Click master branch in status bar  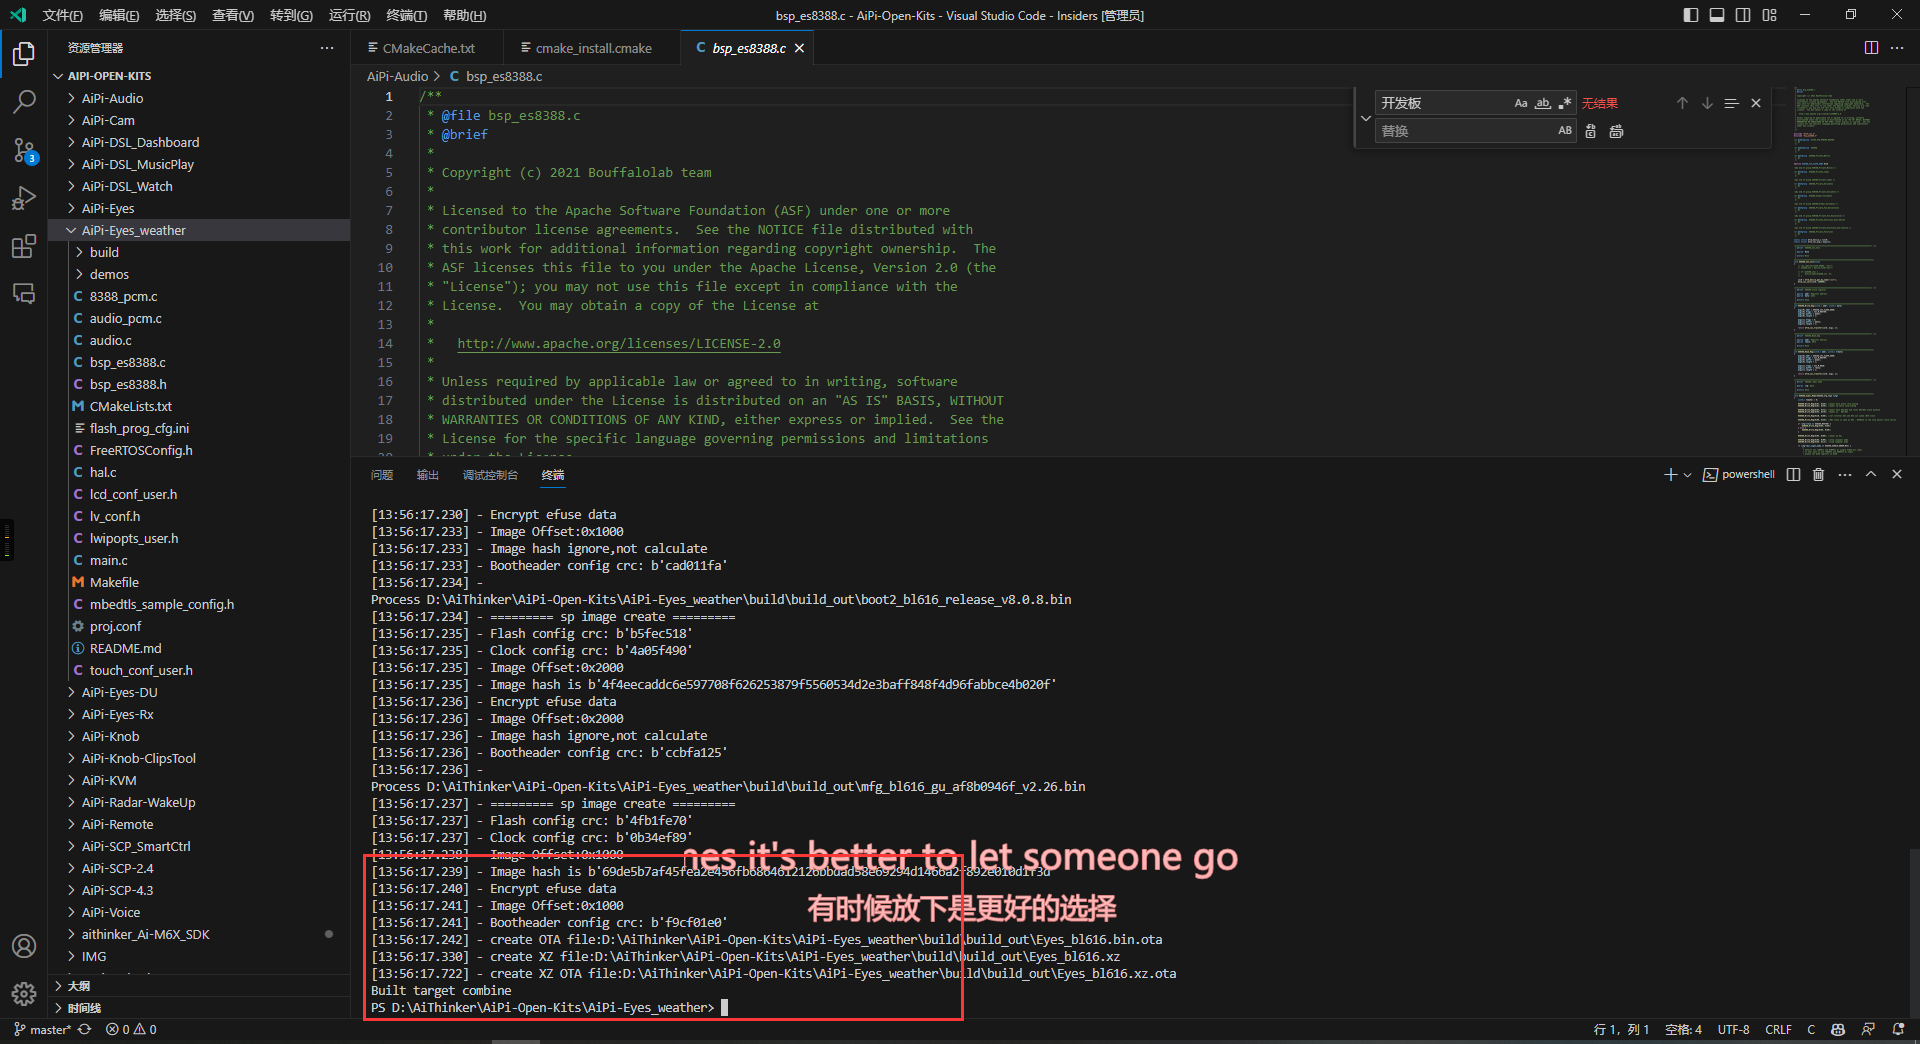pos(42,1029)
